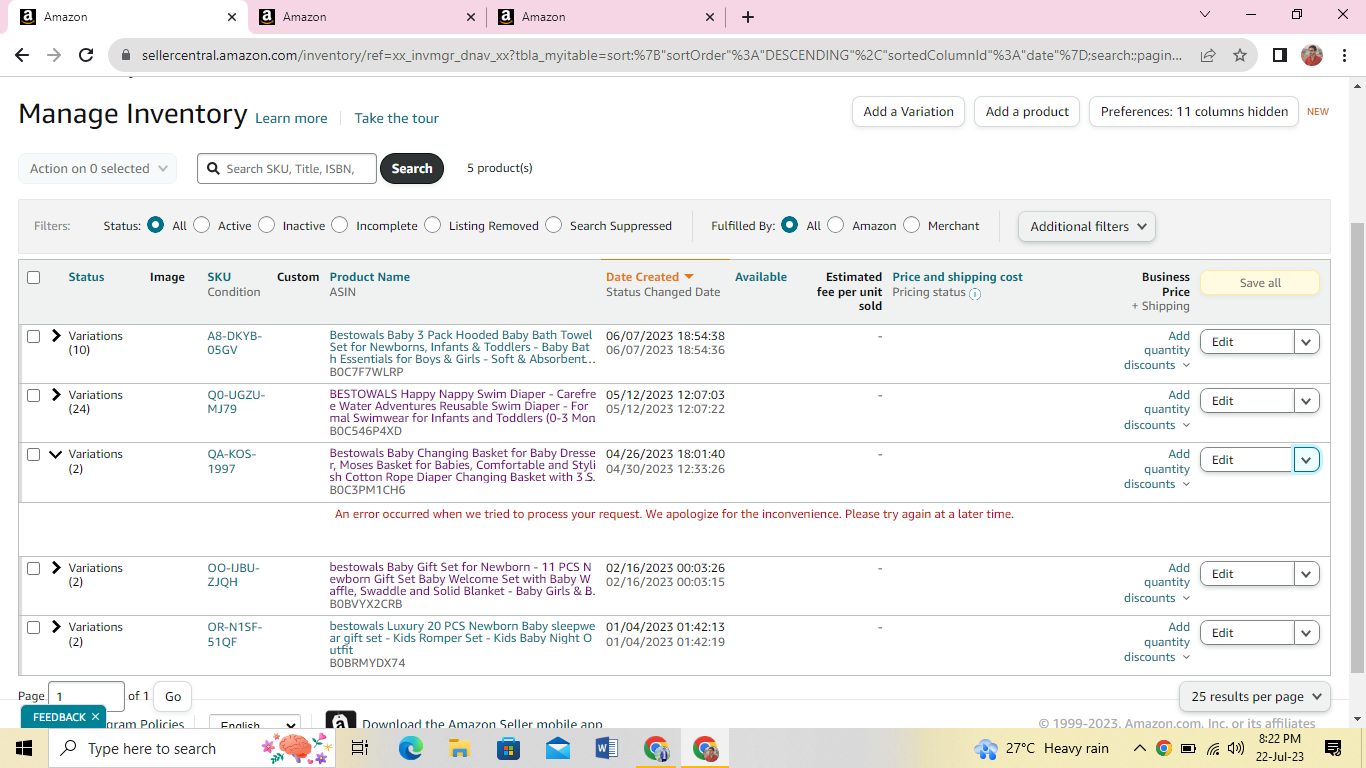Image resolution: width=1366 pixels, height=768 pixels.
Task: Sort by the Date Created column header
Action: click(649, 277)
